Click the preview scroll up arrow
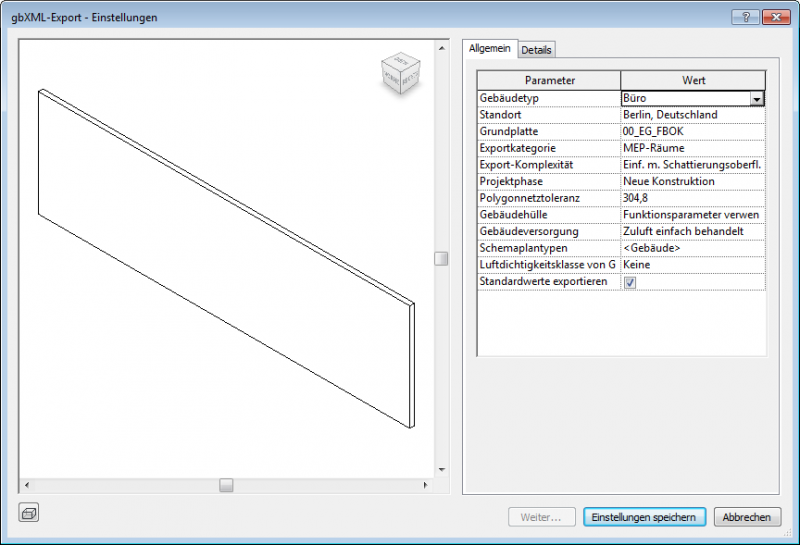800x545 pixels. click(x=441, y=47)
